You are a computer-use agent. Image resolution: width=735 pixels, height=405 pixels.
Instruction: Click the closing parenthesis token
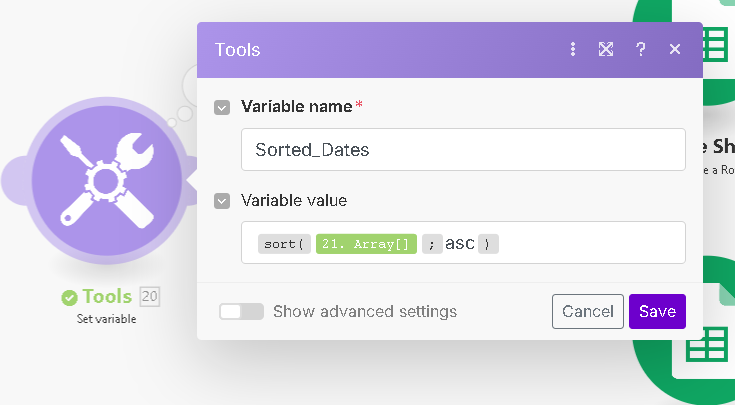tap(488, 243)
